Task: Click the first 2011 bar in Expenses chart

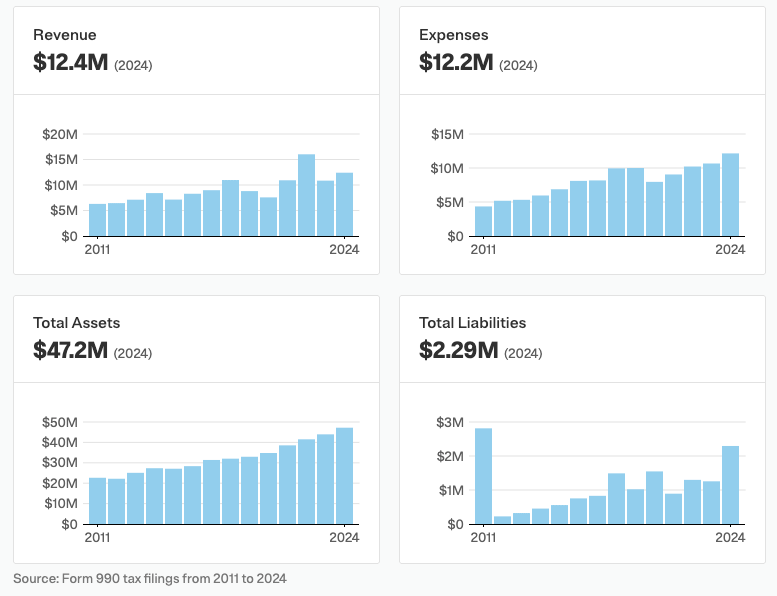Action: coord(483,221)
